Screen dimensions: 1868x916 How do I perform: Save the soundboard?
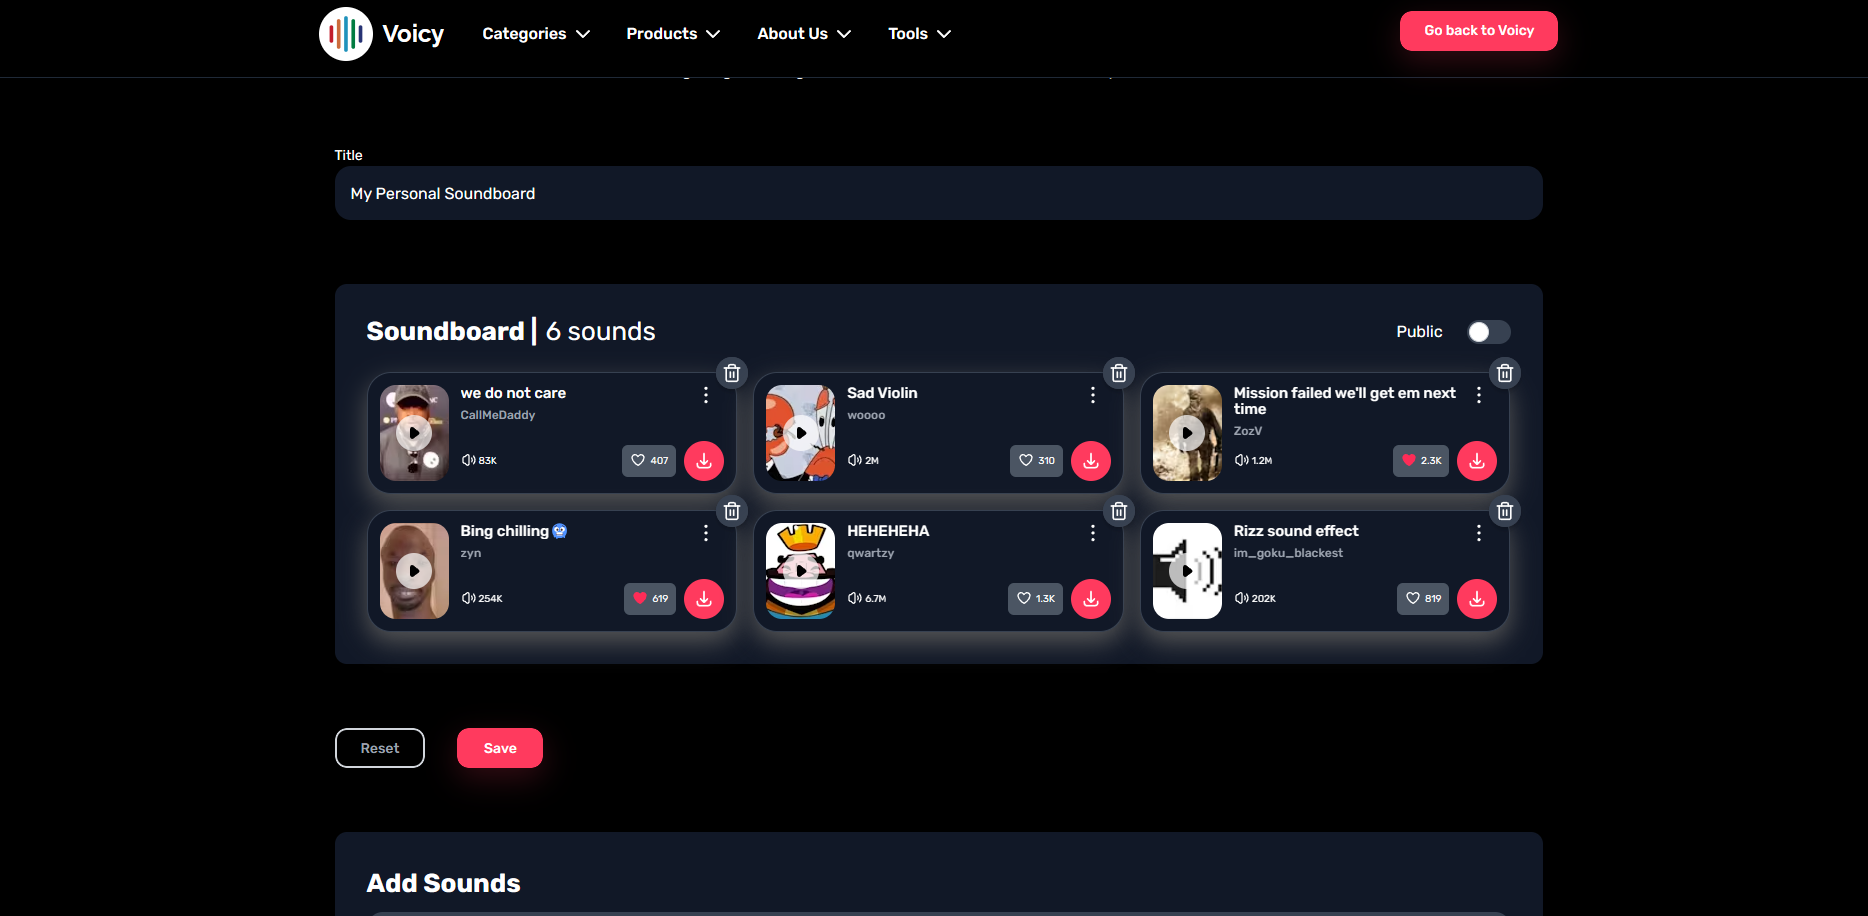coord(499,747)
